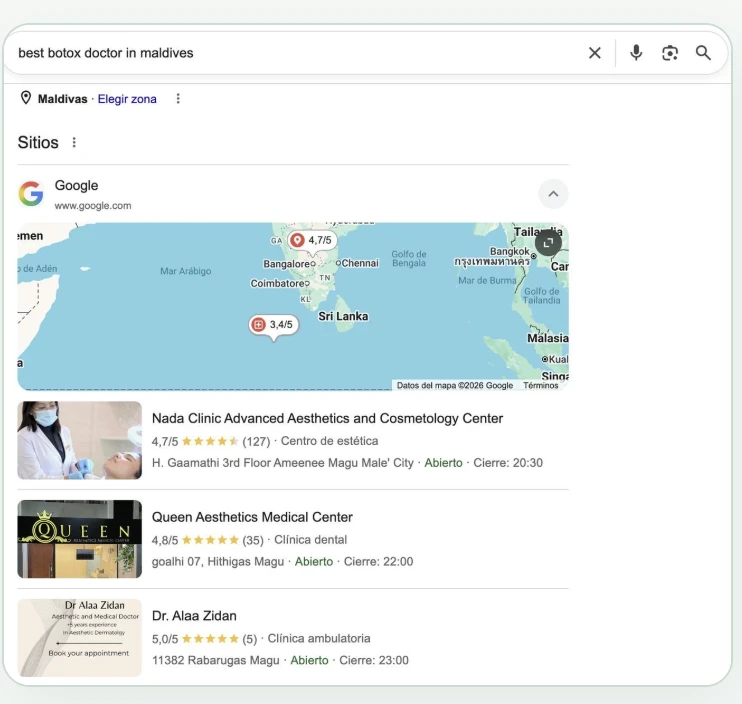Click the address 'goalhi 07, Hithigas Magu'
Image resolution: width=742 pixels, height=704 pixels.
point(218,562)
